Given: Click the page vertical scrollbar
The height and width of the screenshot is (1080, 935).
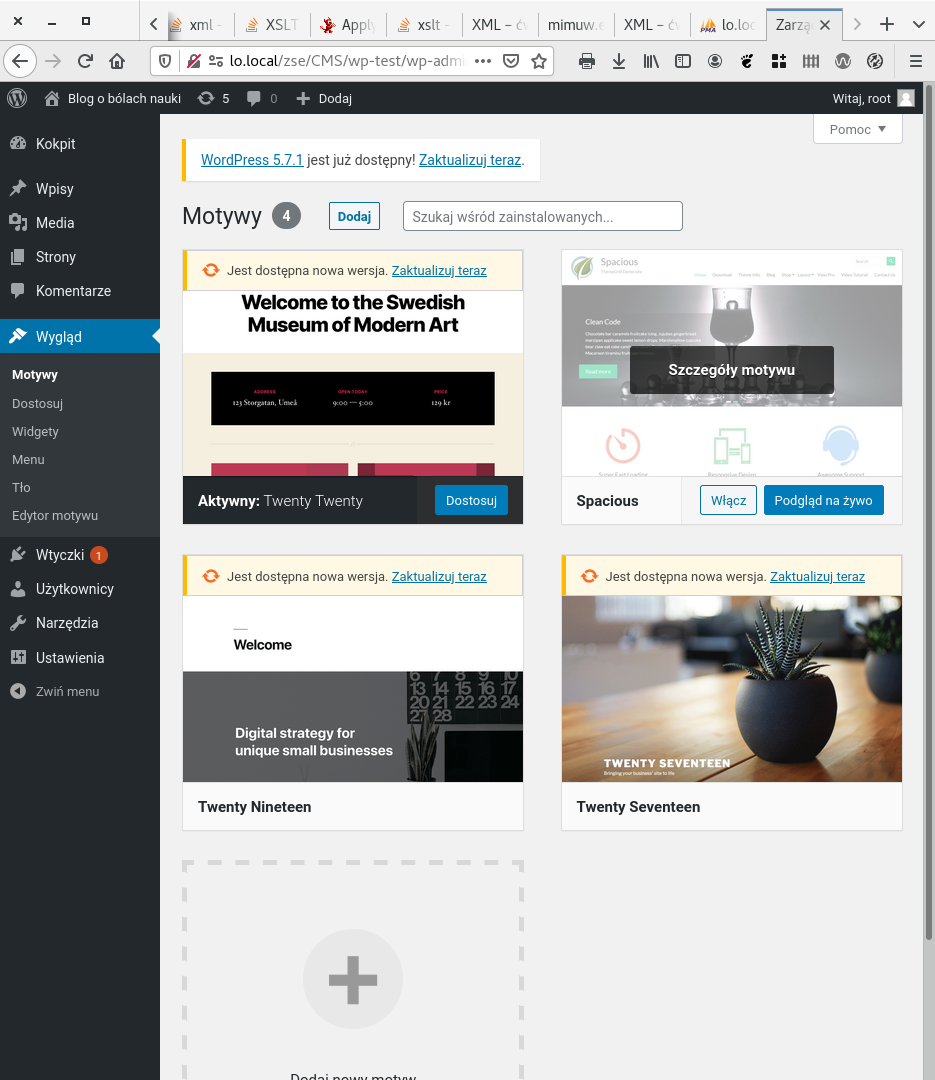Looking at the screenshot, I should coord(929,513).
